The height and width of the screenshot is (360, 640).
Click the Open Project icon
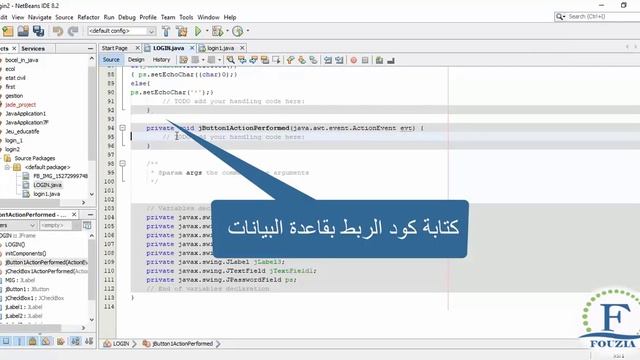pos(23,31)
